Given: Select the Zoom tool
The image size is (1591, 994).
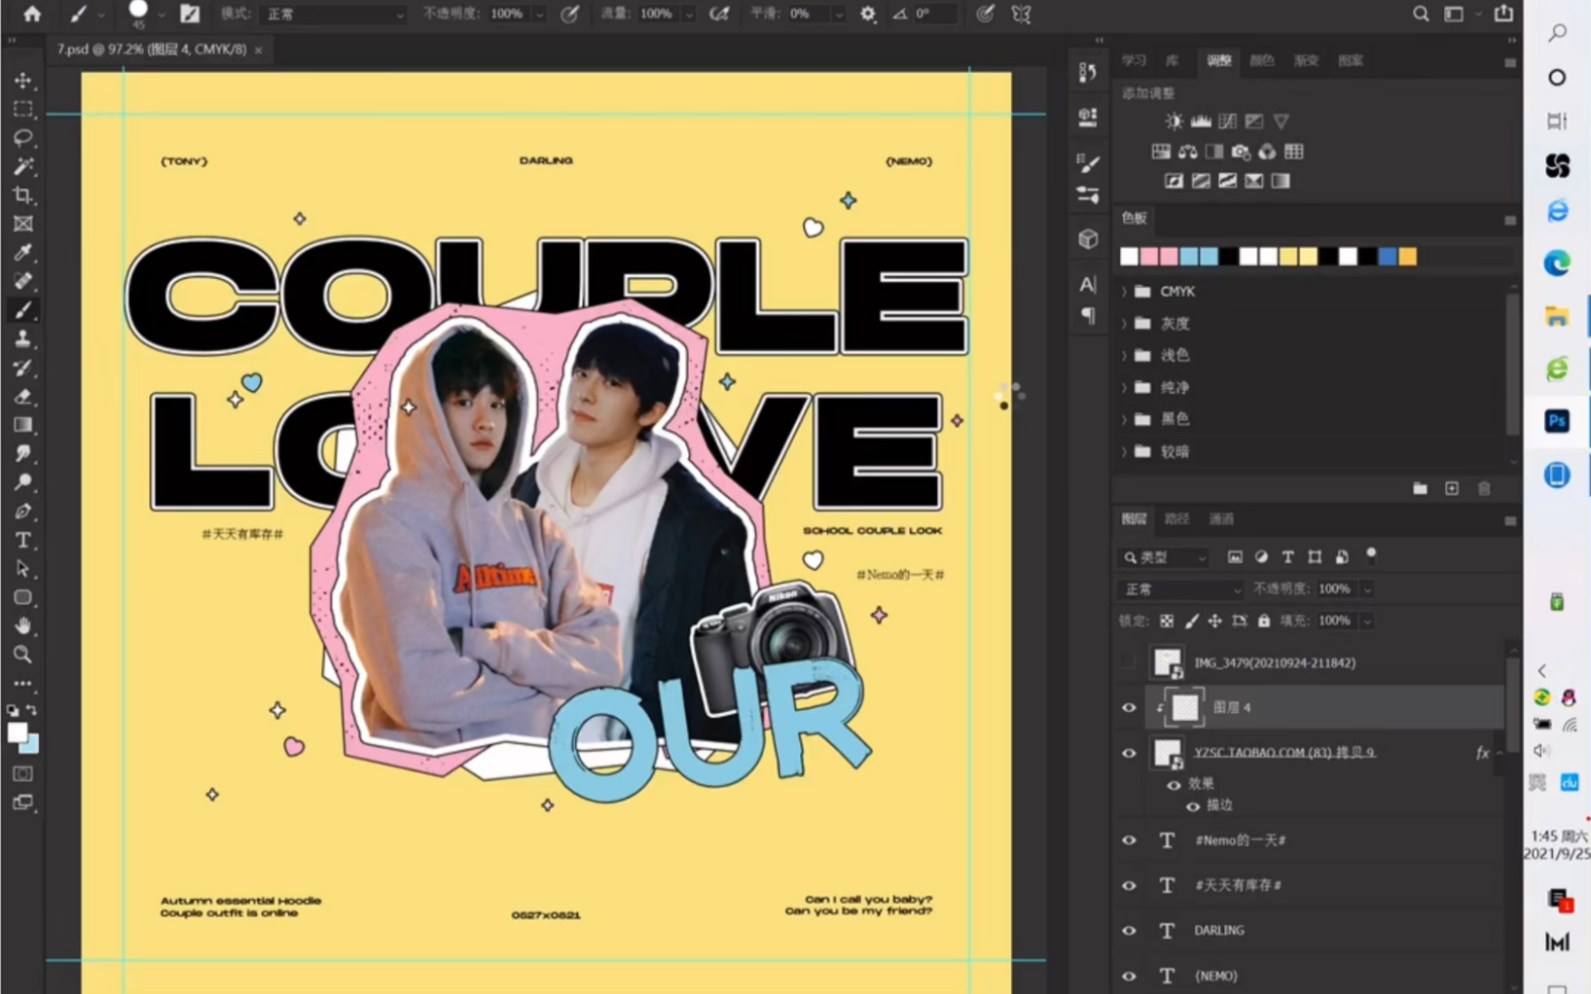Looking at the screenshot, I should [x=22, y=655].
